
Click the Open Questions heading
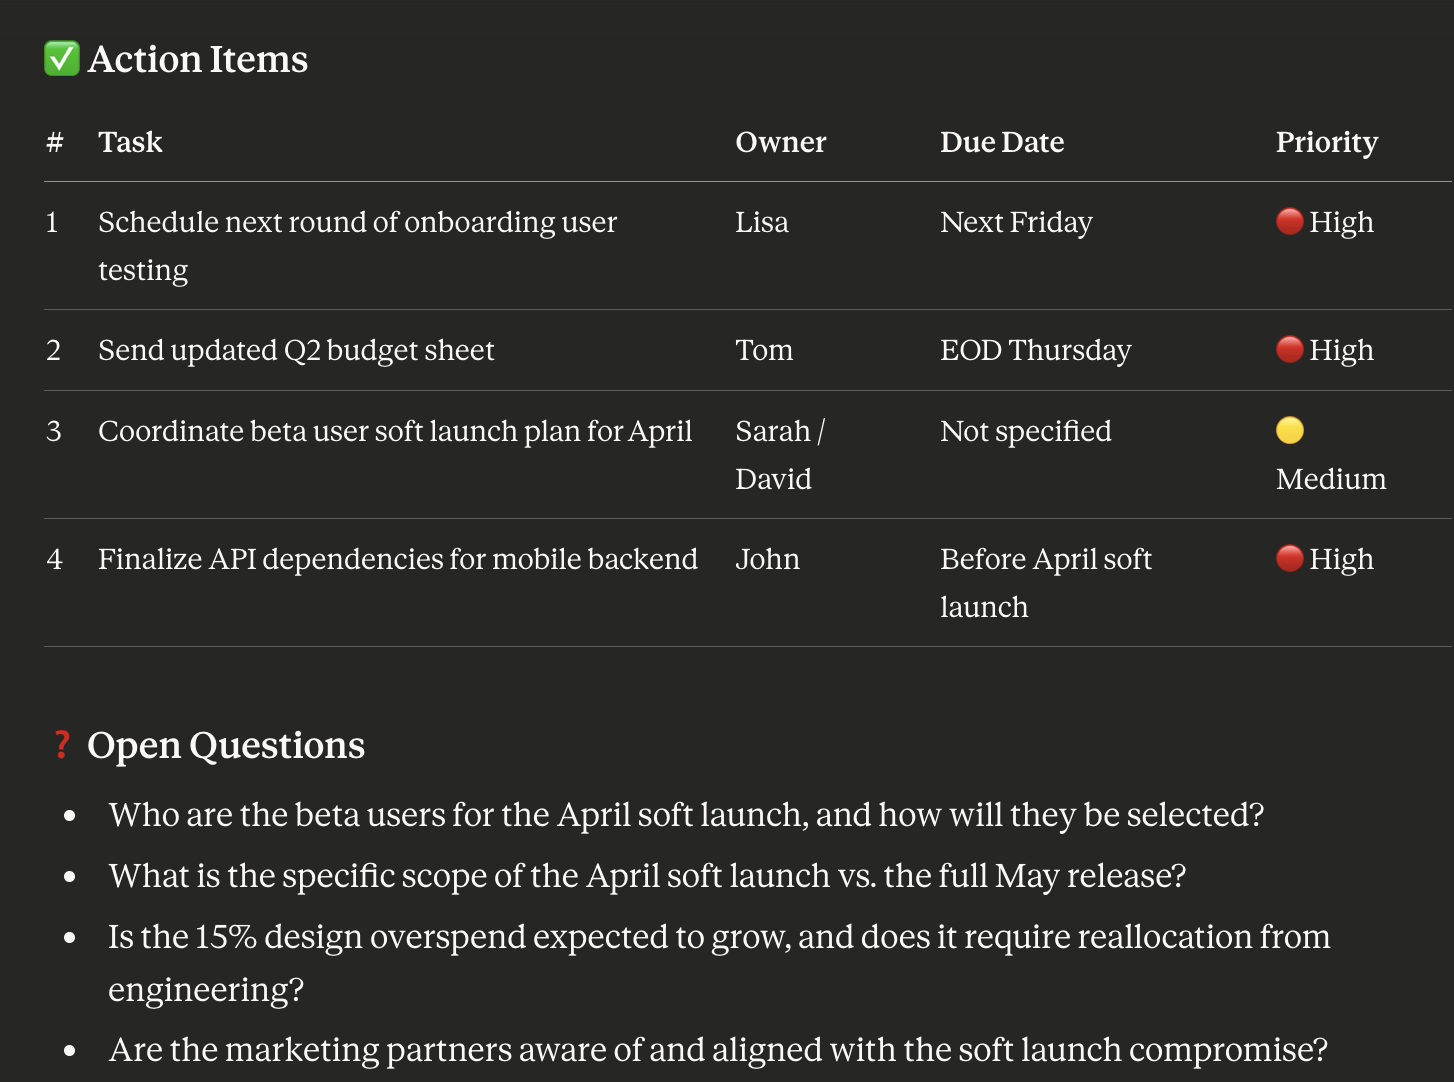[226, 745]
